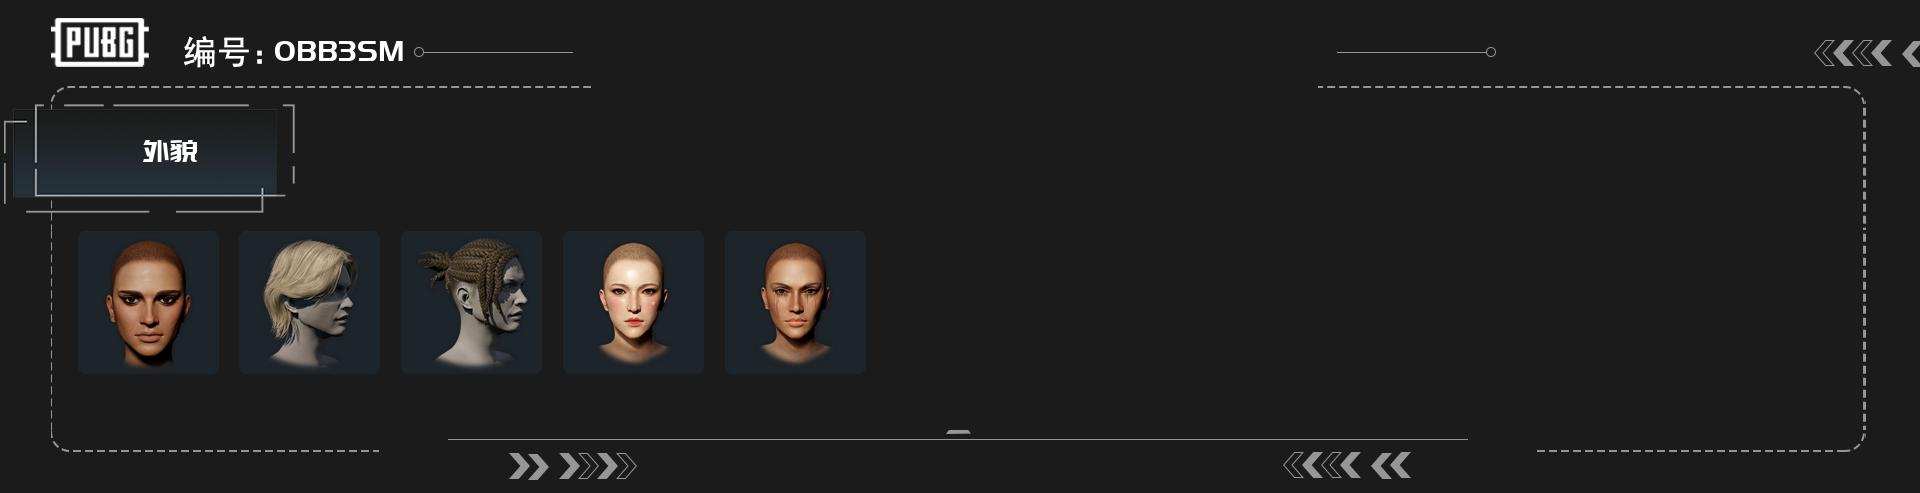The image size is (1920, 493).
Task: Click the 编号 label
Action: pos(216,52)
